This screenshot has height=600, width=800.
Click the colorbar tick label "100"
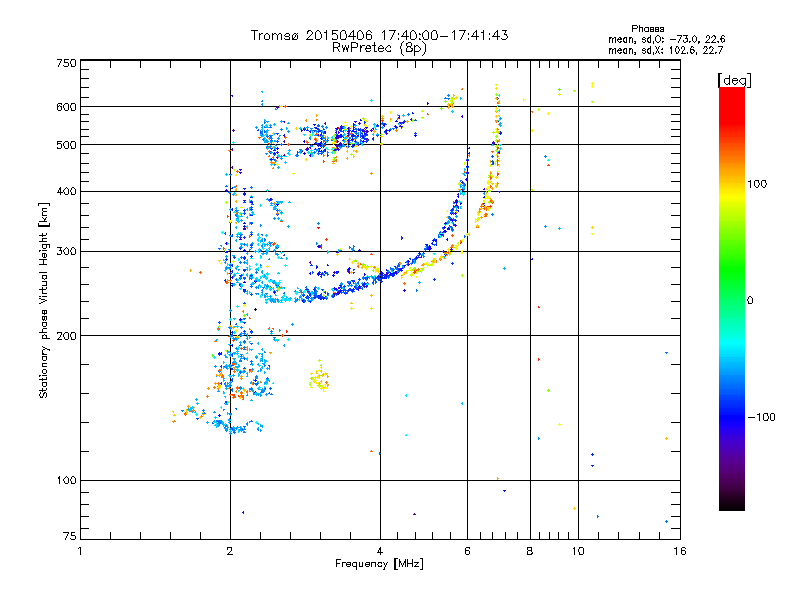(x=757, y=184)
